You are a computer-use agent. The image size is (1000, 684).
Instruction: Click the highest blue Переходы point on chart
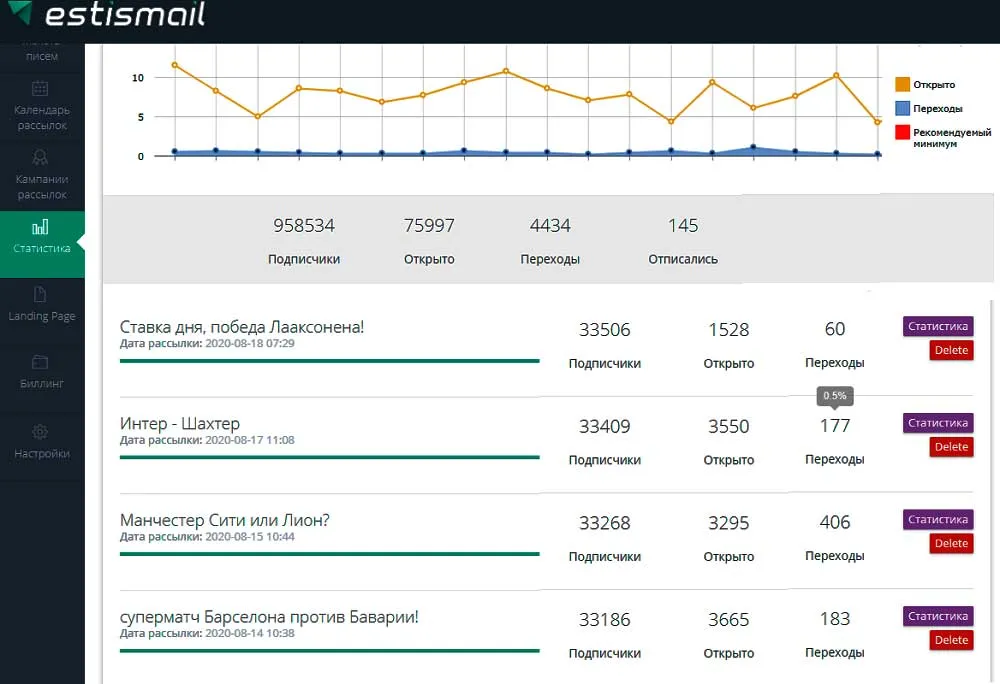[753, 147]
